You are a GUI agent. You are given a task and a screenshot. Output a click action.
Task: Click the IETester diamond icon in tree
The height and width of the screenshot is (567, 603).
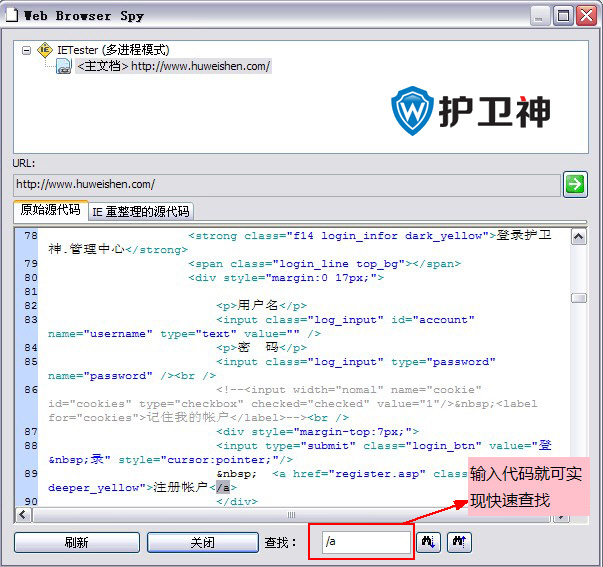click(x=45, y=50)
